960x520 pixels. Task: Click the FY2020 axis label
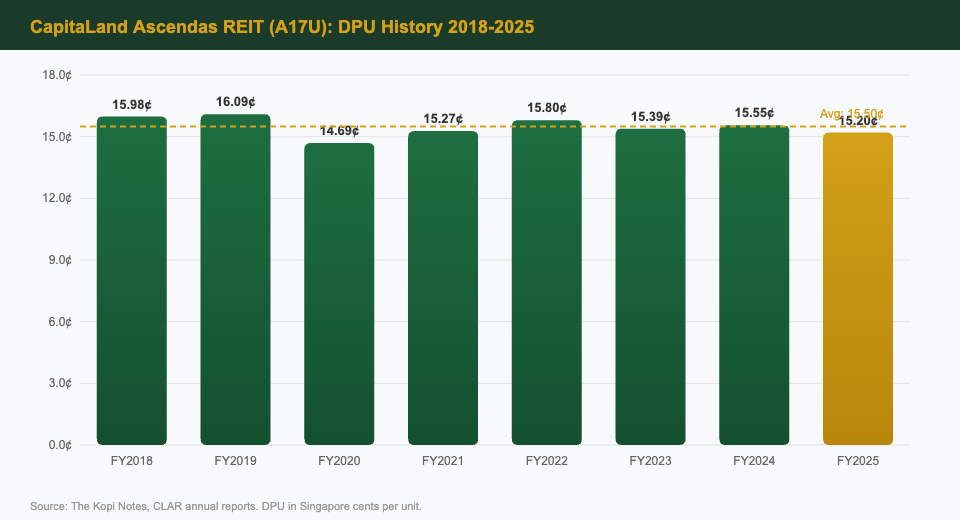pos(339,461)
